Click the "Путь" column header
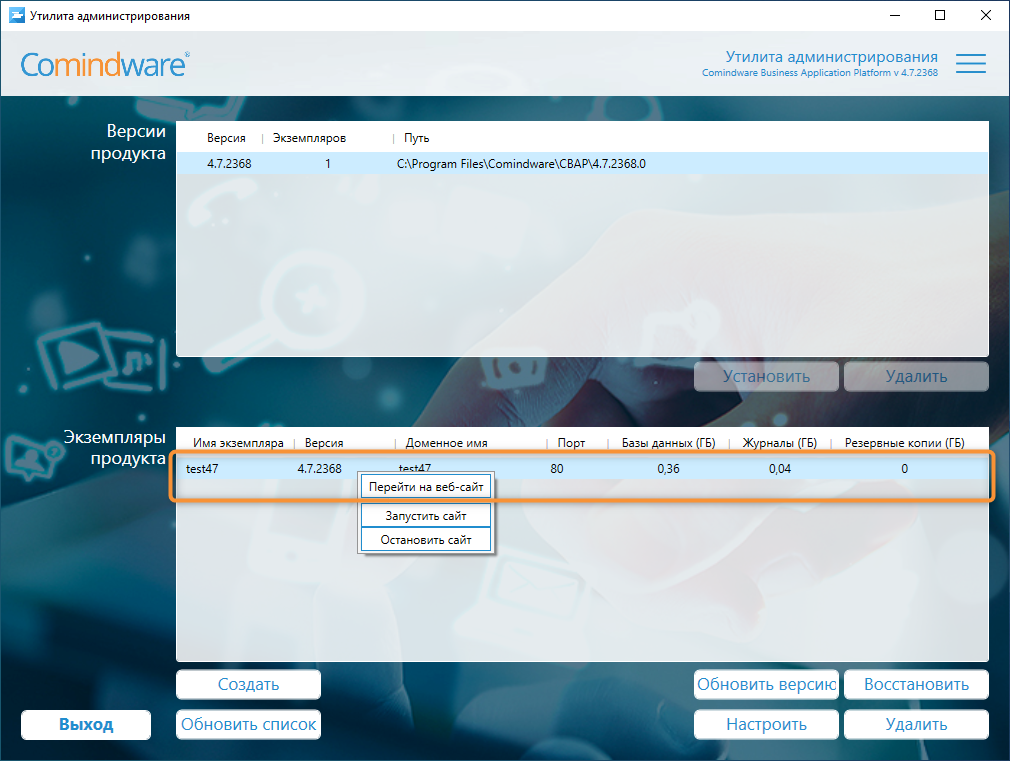 pyautogui.click(x=416, y=138)
